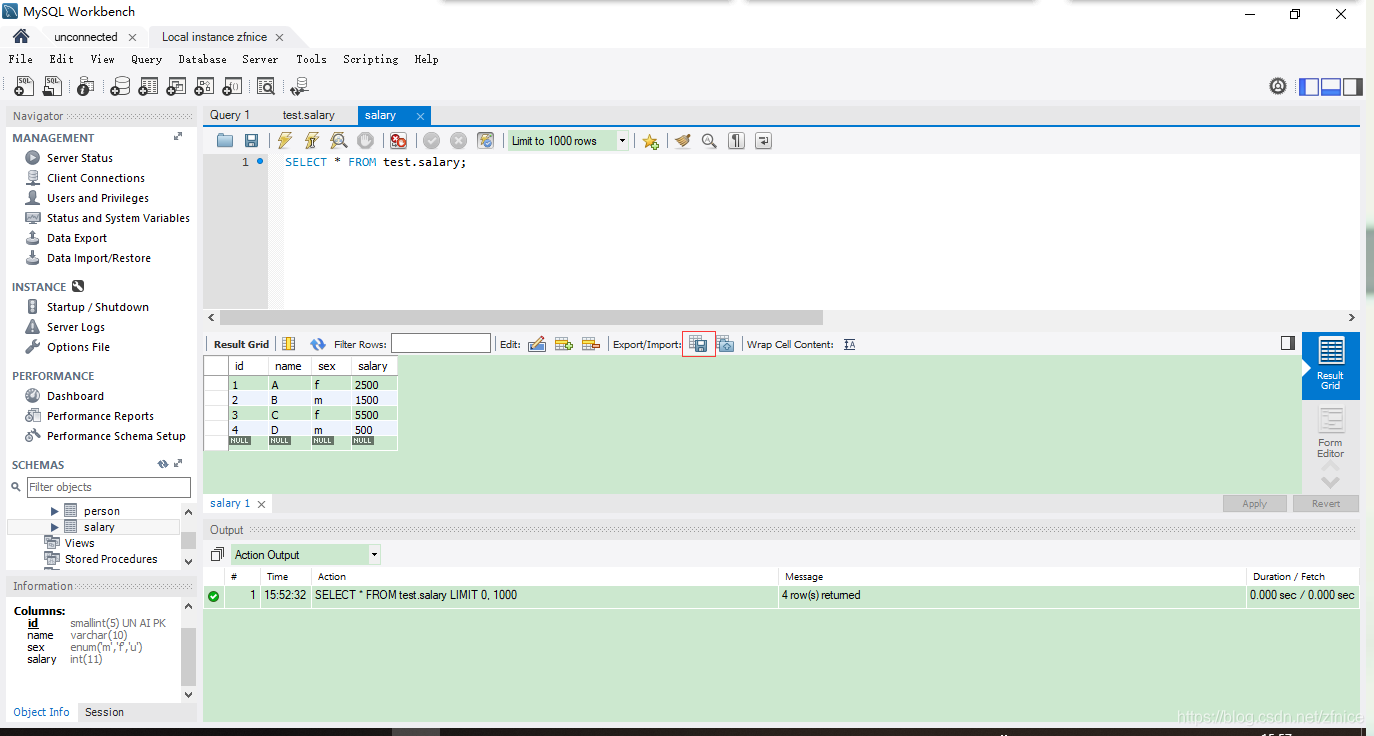Open Users and Privileges
This screenshot has height=736, width=1374.
click(x=98, y=198)
